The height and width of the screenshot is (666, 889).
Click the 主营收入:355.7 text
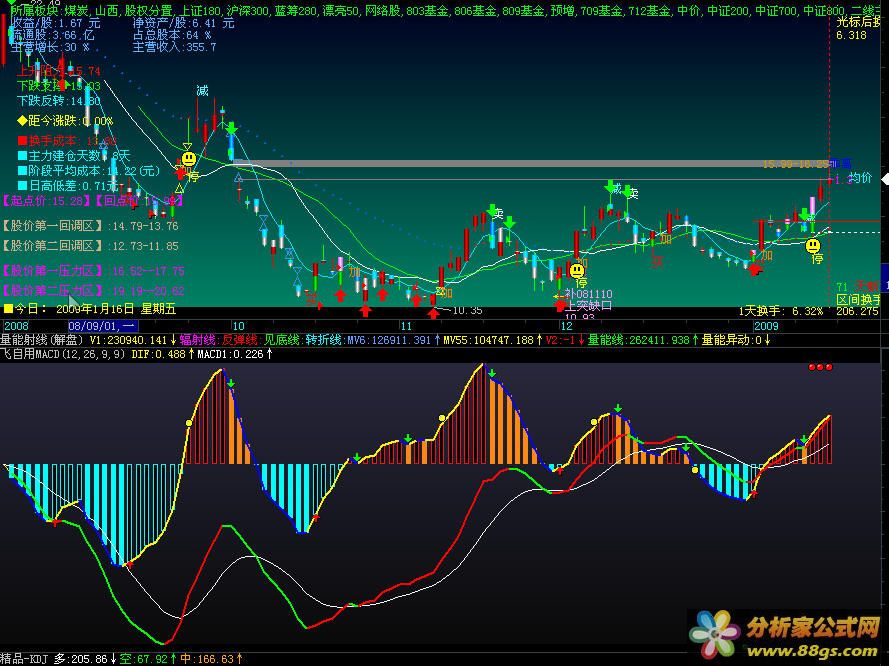[175, 47]
